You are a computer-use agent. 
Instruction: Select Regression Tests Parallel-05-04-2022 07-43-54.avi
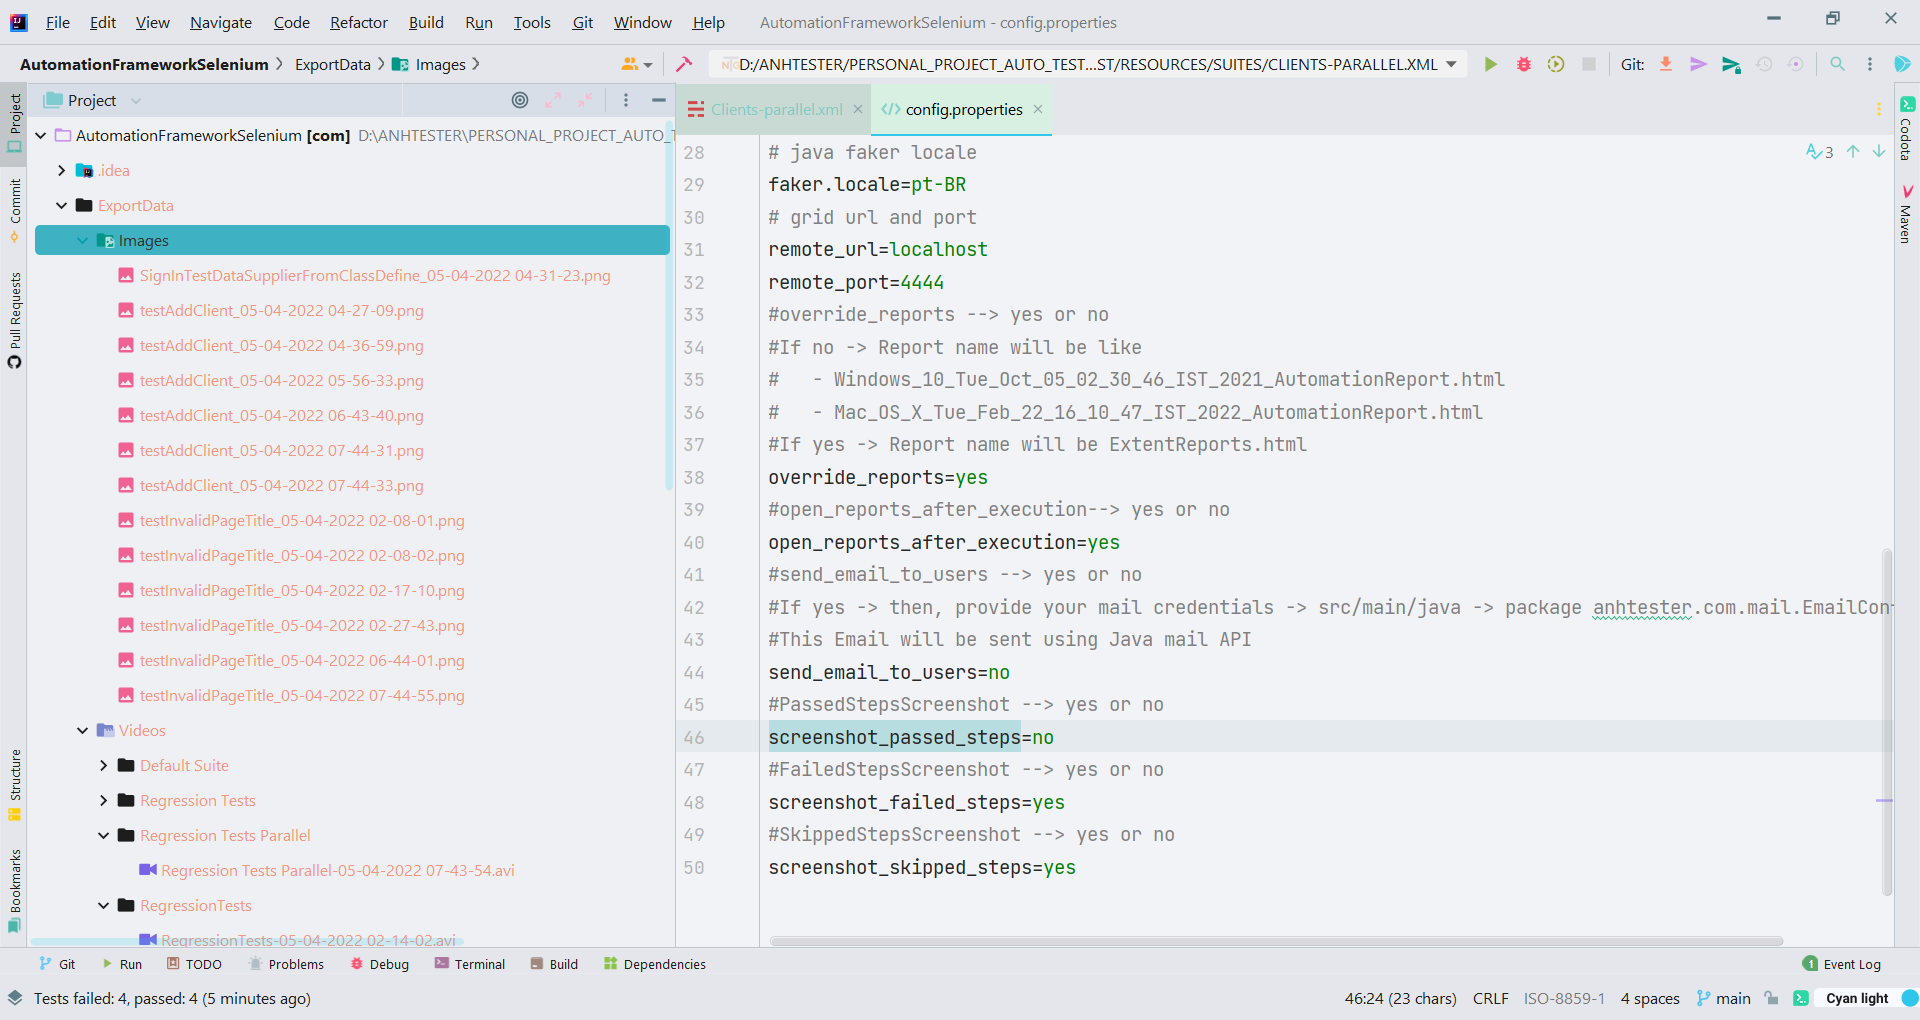(x=337, y=870)
